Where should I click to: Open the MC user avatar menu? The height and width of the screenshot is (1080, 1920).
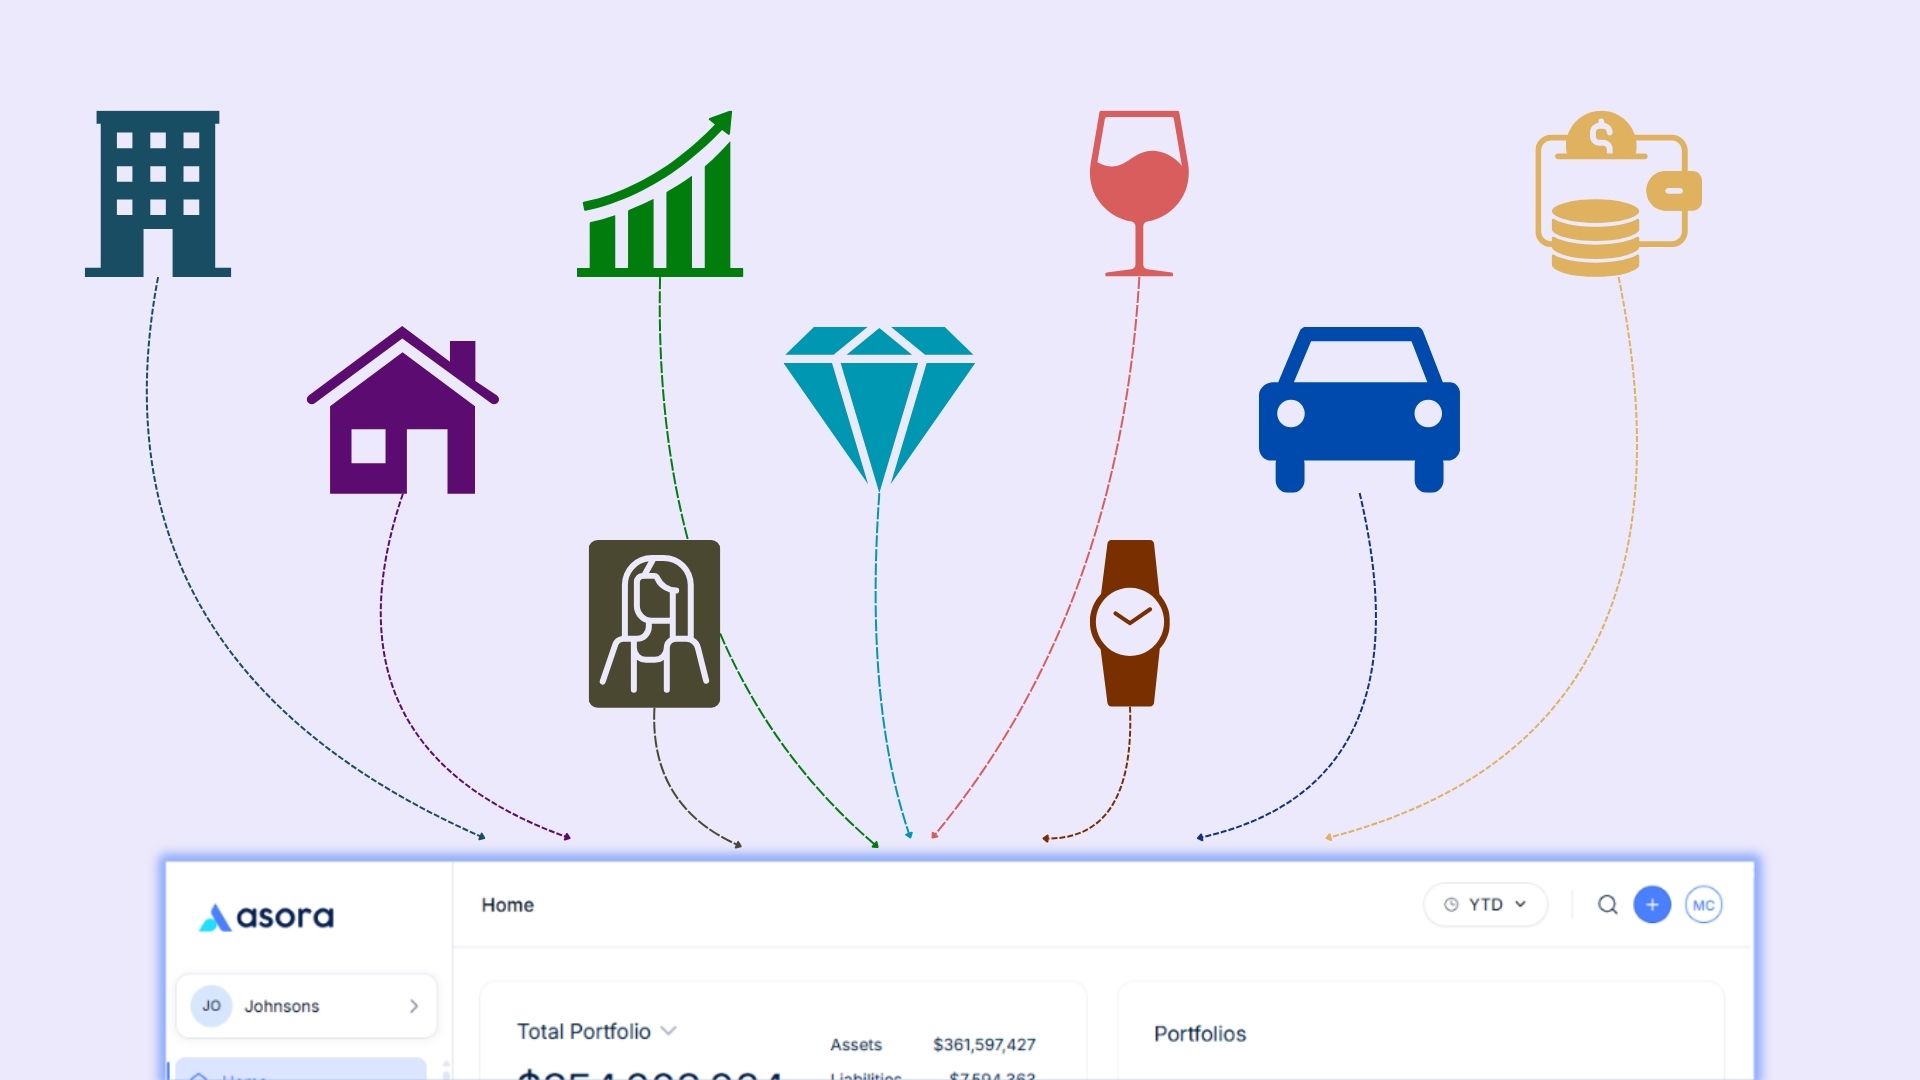(1703, 905)
